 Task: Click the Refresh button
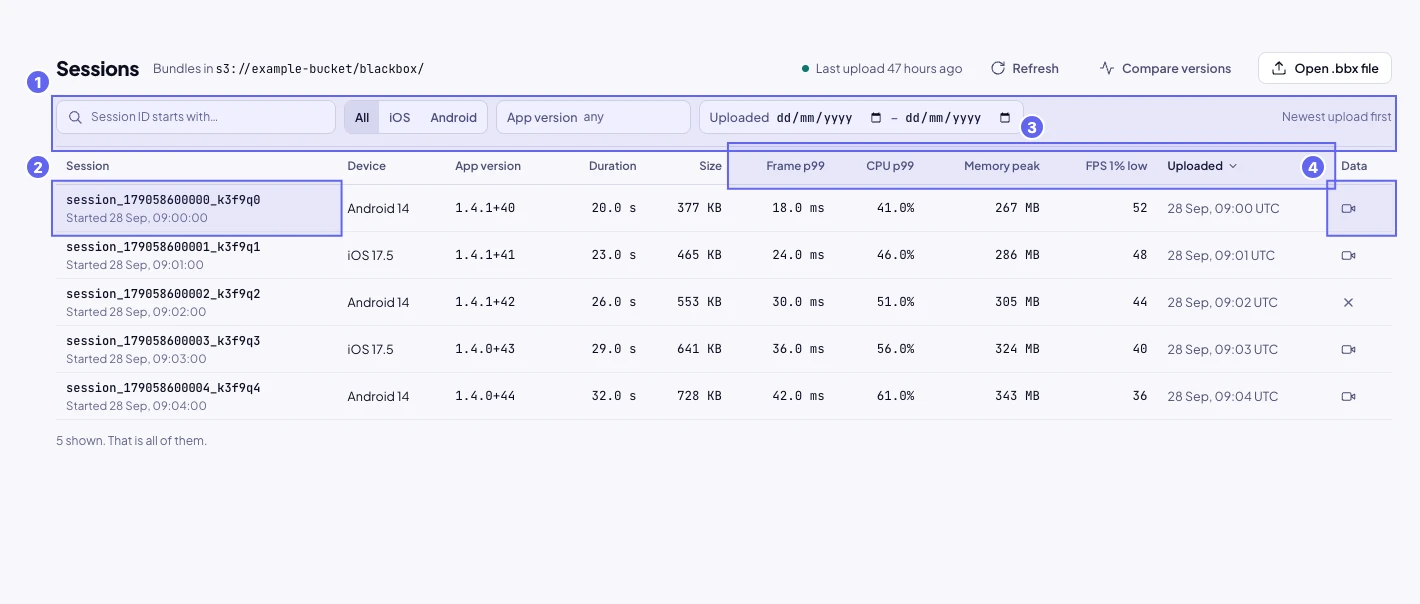click(1025, 69)
